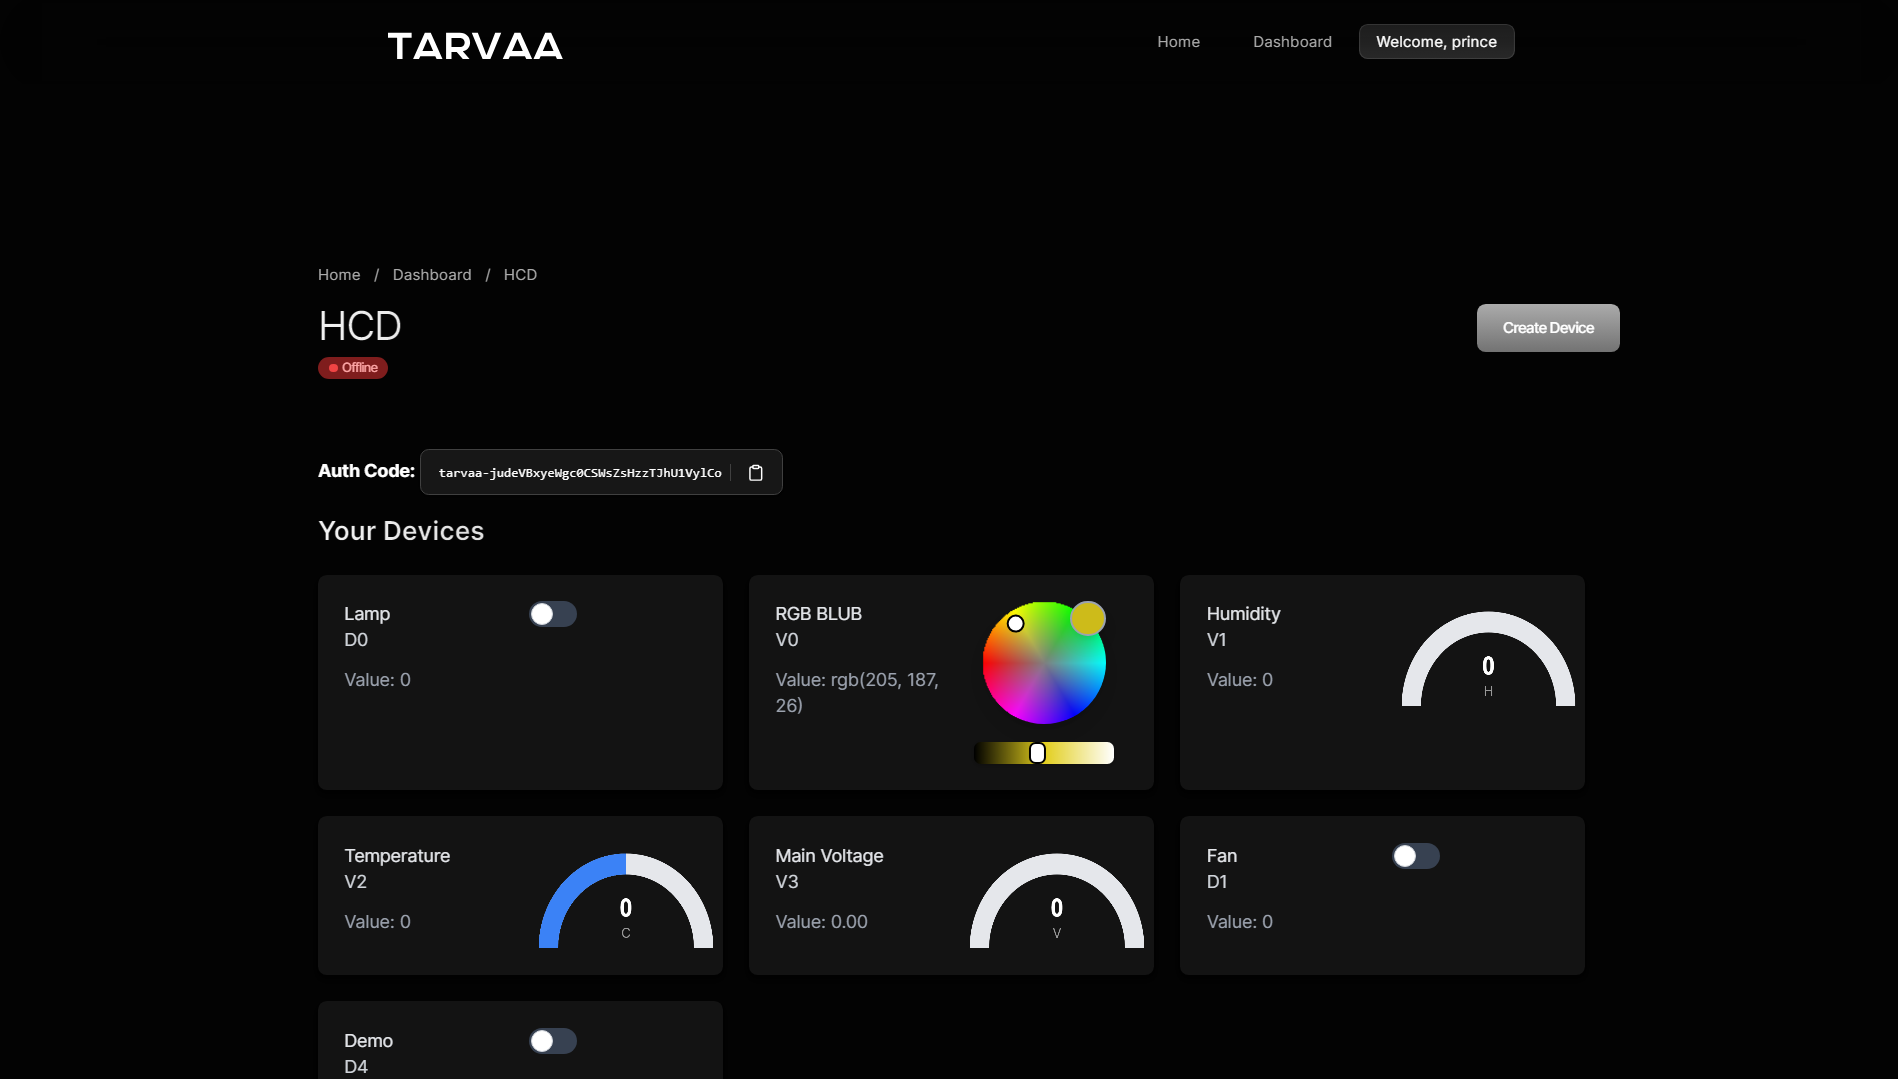Open Home from the top navigation

pyautogui.click(x=1178, y=41)
